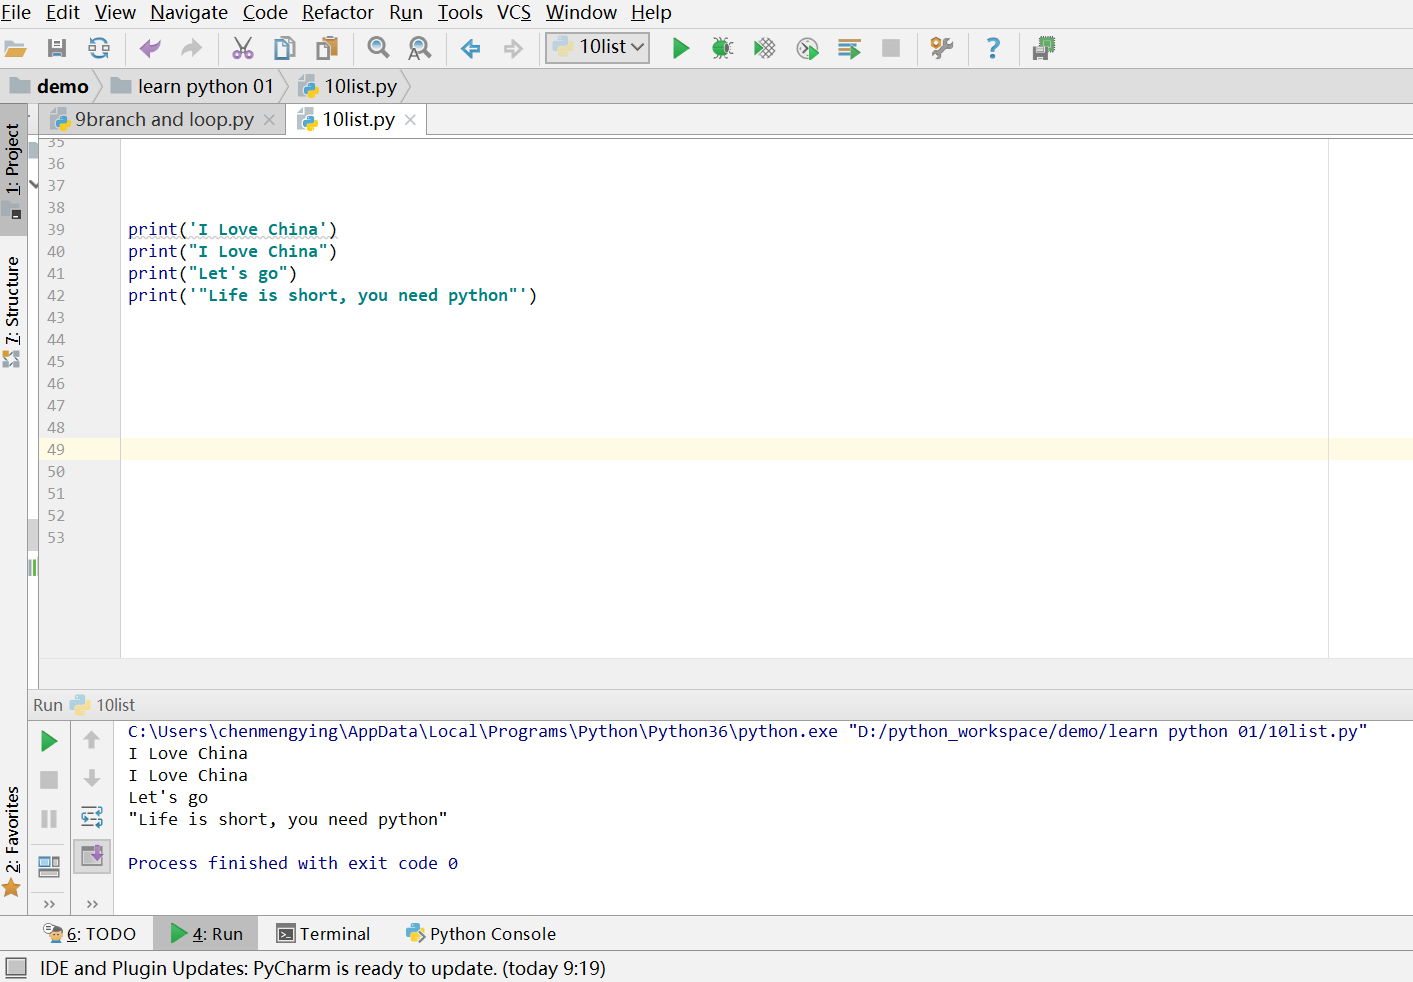Click the Stop square in Run panel
The width and height of the screenshot is (1413, 982).
coord(49,780)
